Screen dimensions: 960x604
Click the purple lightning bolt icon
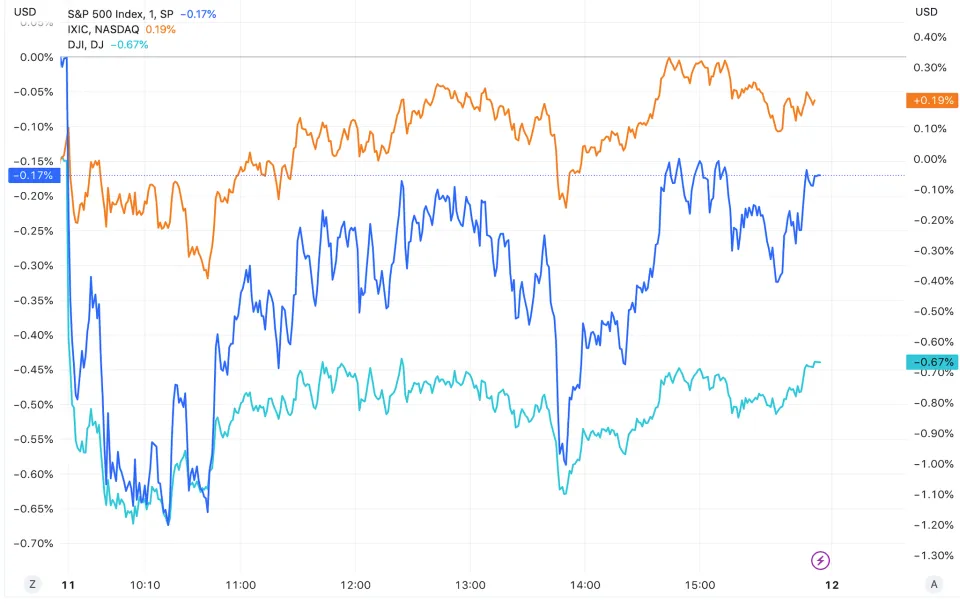pos(821,560)
